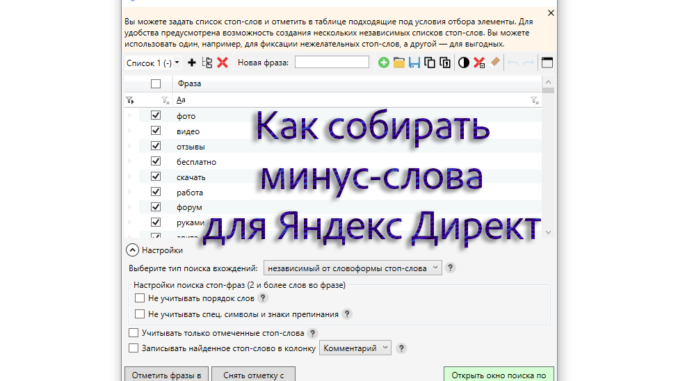Viewport: 678px width, 381px height.
Task: Close the info hint banner
Action: pyautogui.click(x=551, y=13)
